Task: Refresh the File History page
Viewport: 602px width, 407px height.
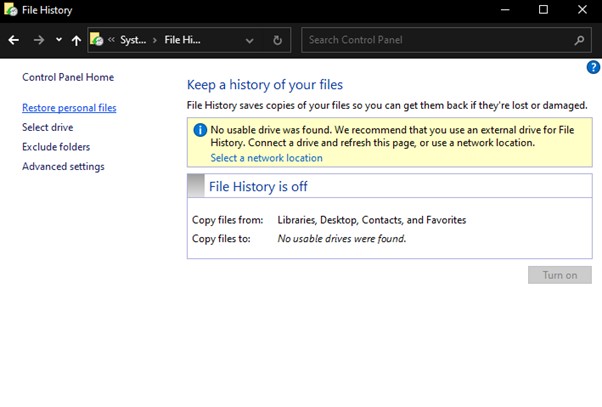Action: pyautogui.click(x=278, y=41)
